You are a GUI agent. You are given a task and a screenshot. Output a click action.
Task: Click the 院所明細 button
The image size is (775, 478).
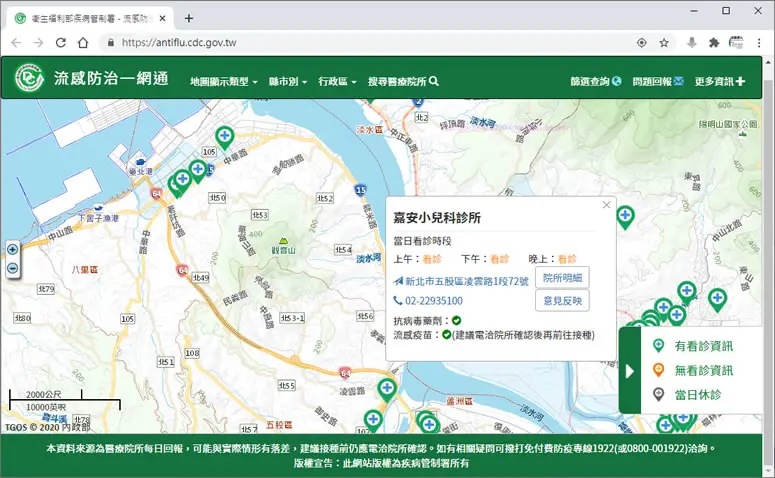(x=562, y=278)
